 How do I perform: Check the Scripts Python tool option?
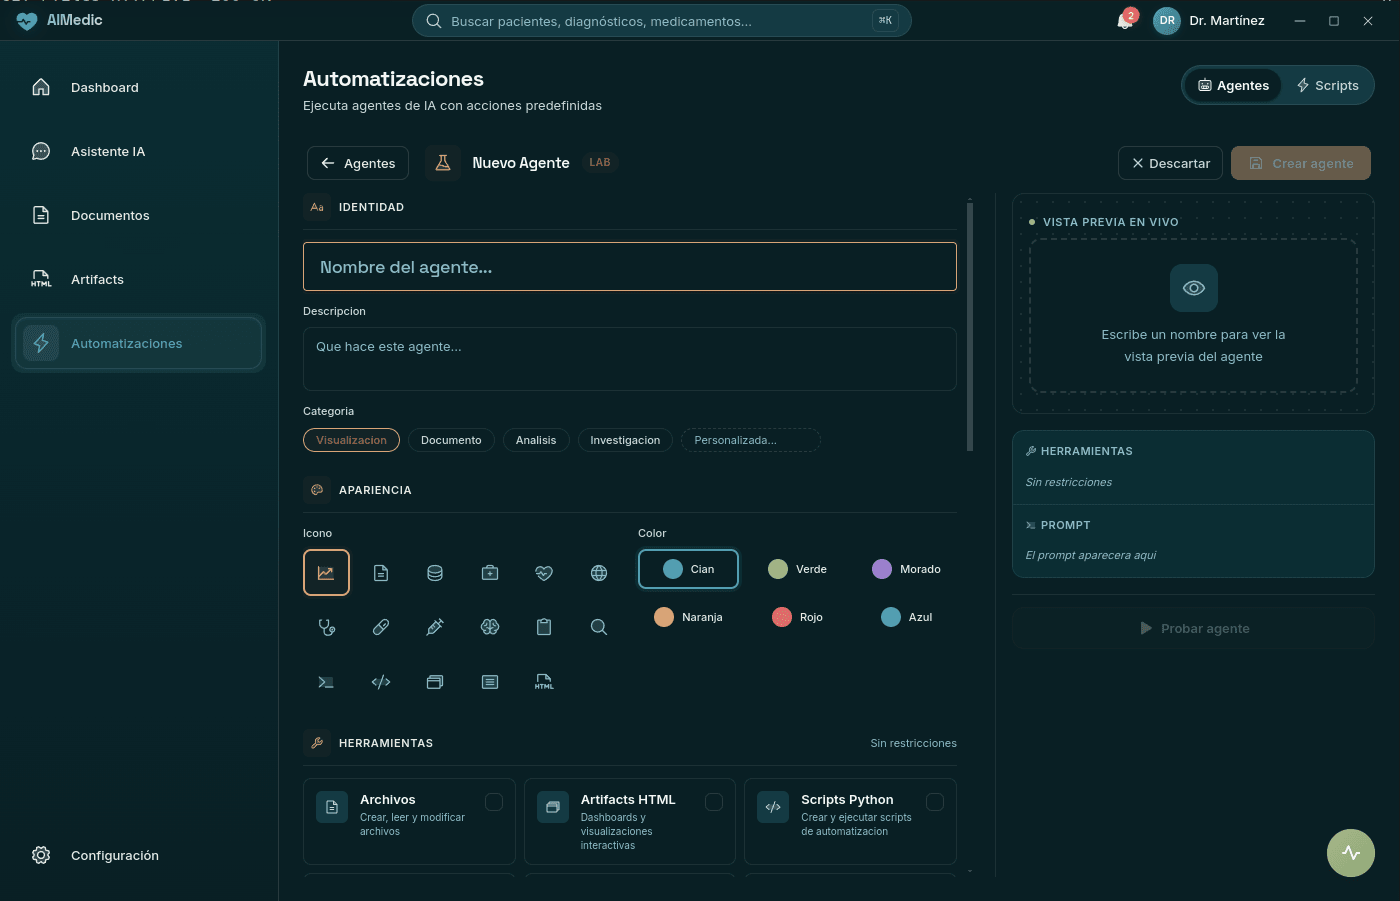(935, 801)
